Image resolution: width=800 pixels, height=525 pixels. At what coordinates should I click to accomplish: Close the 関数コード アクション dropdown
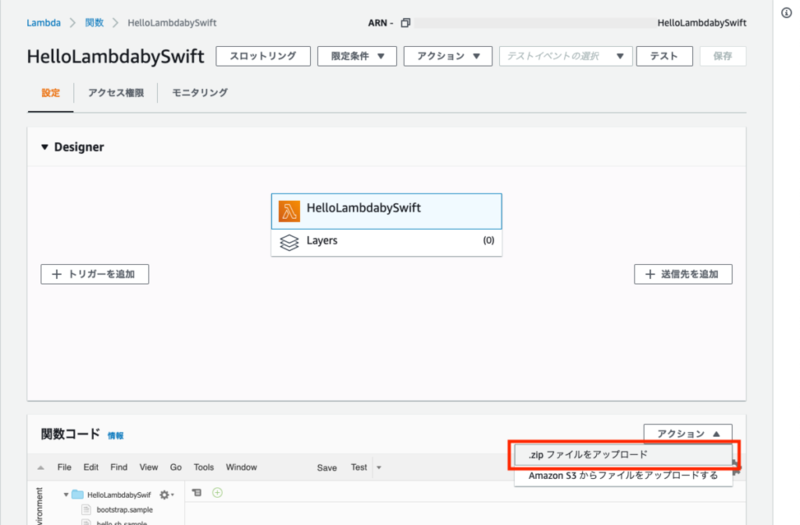pos(688,434)
